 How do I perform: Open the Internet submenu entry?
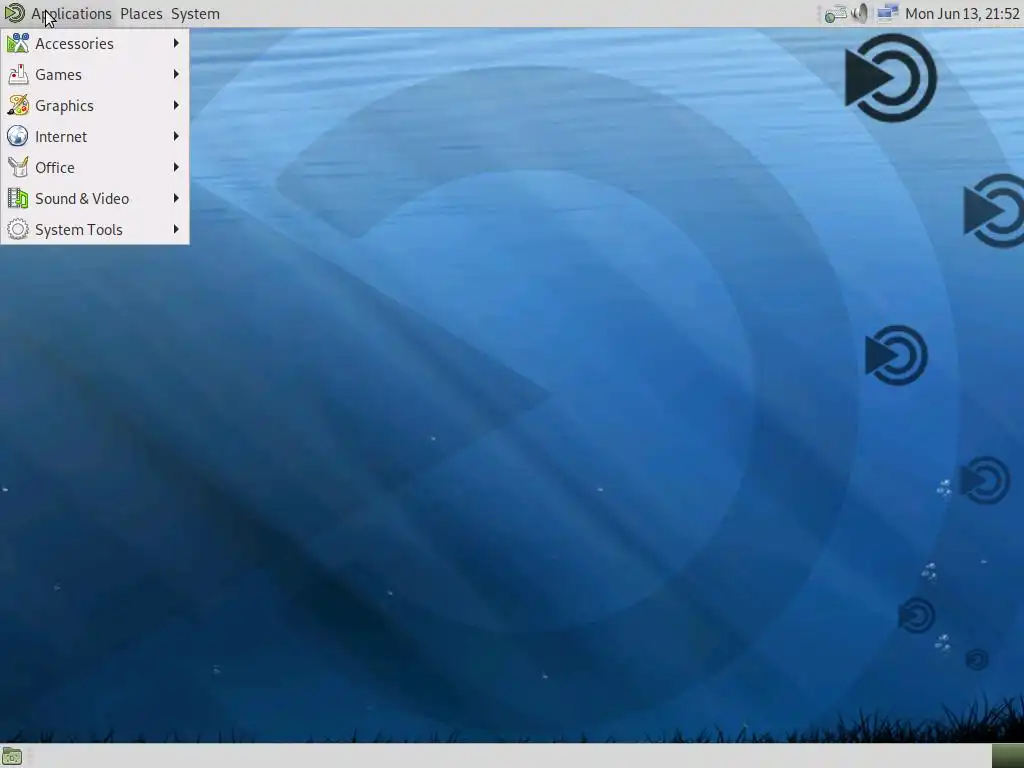95,136
